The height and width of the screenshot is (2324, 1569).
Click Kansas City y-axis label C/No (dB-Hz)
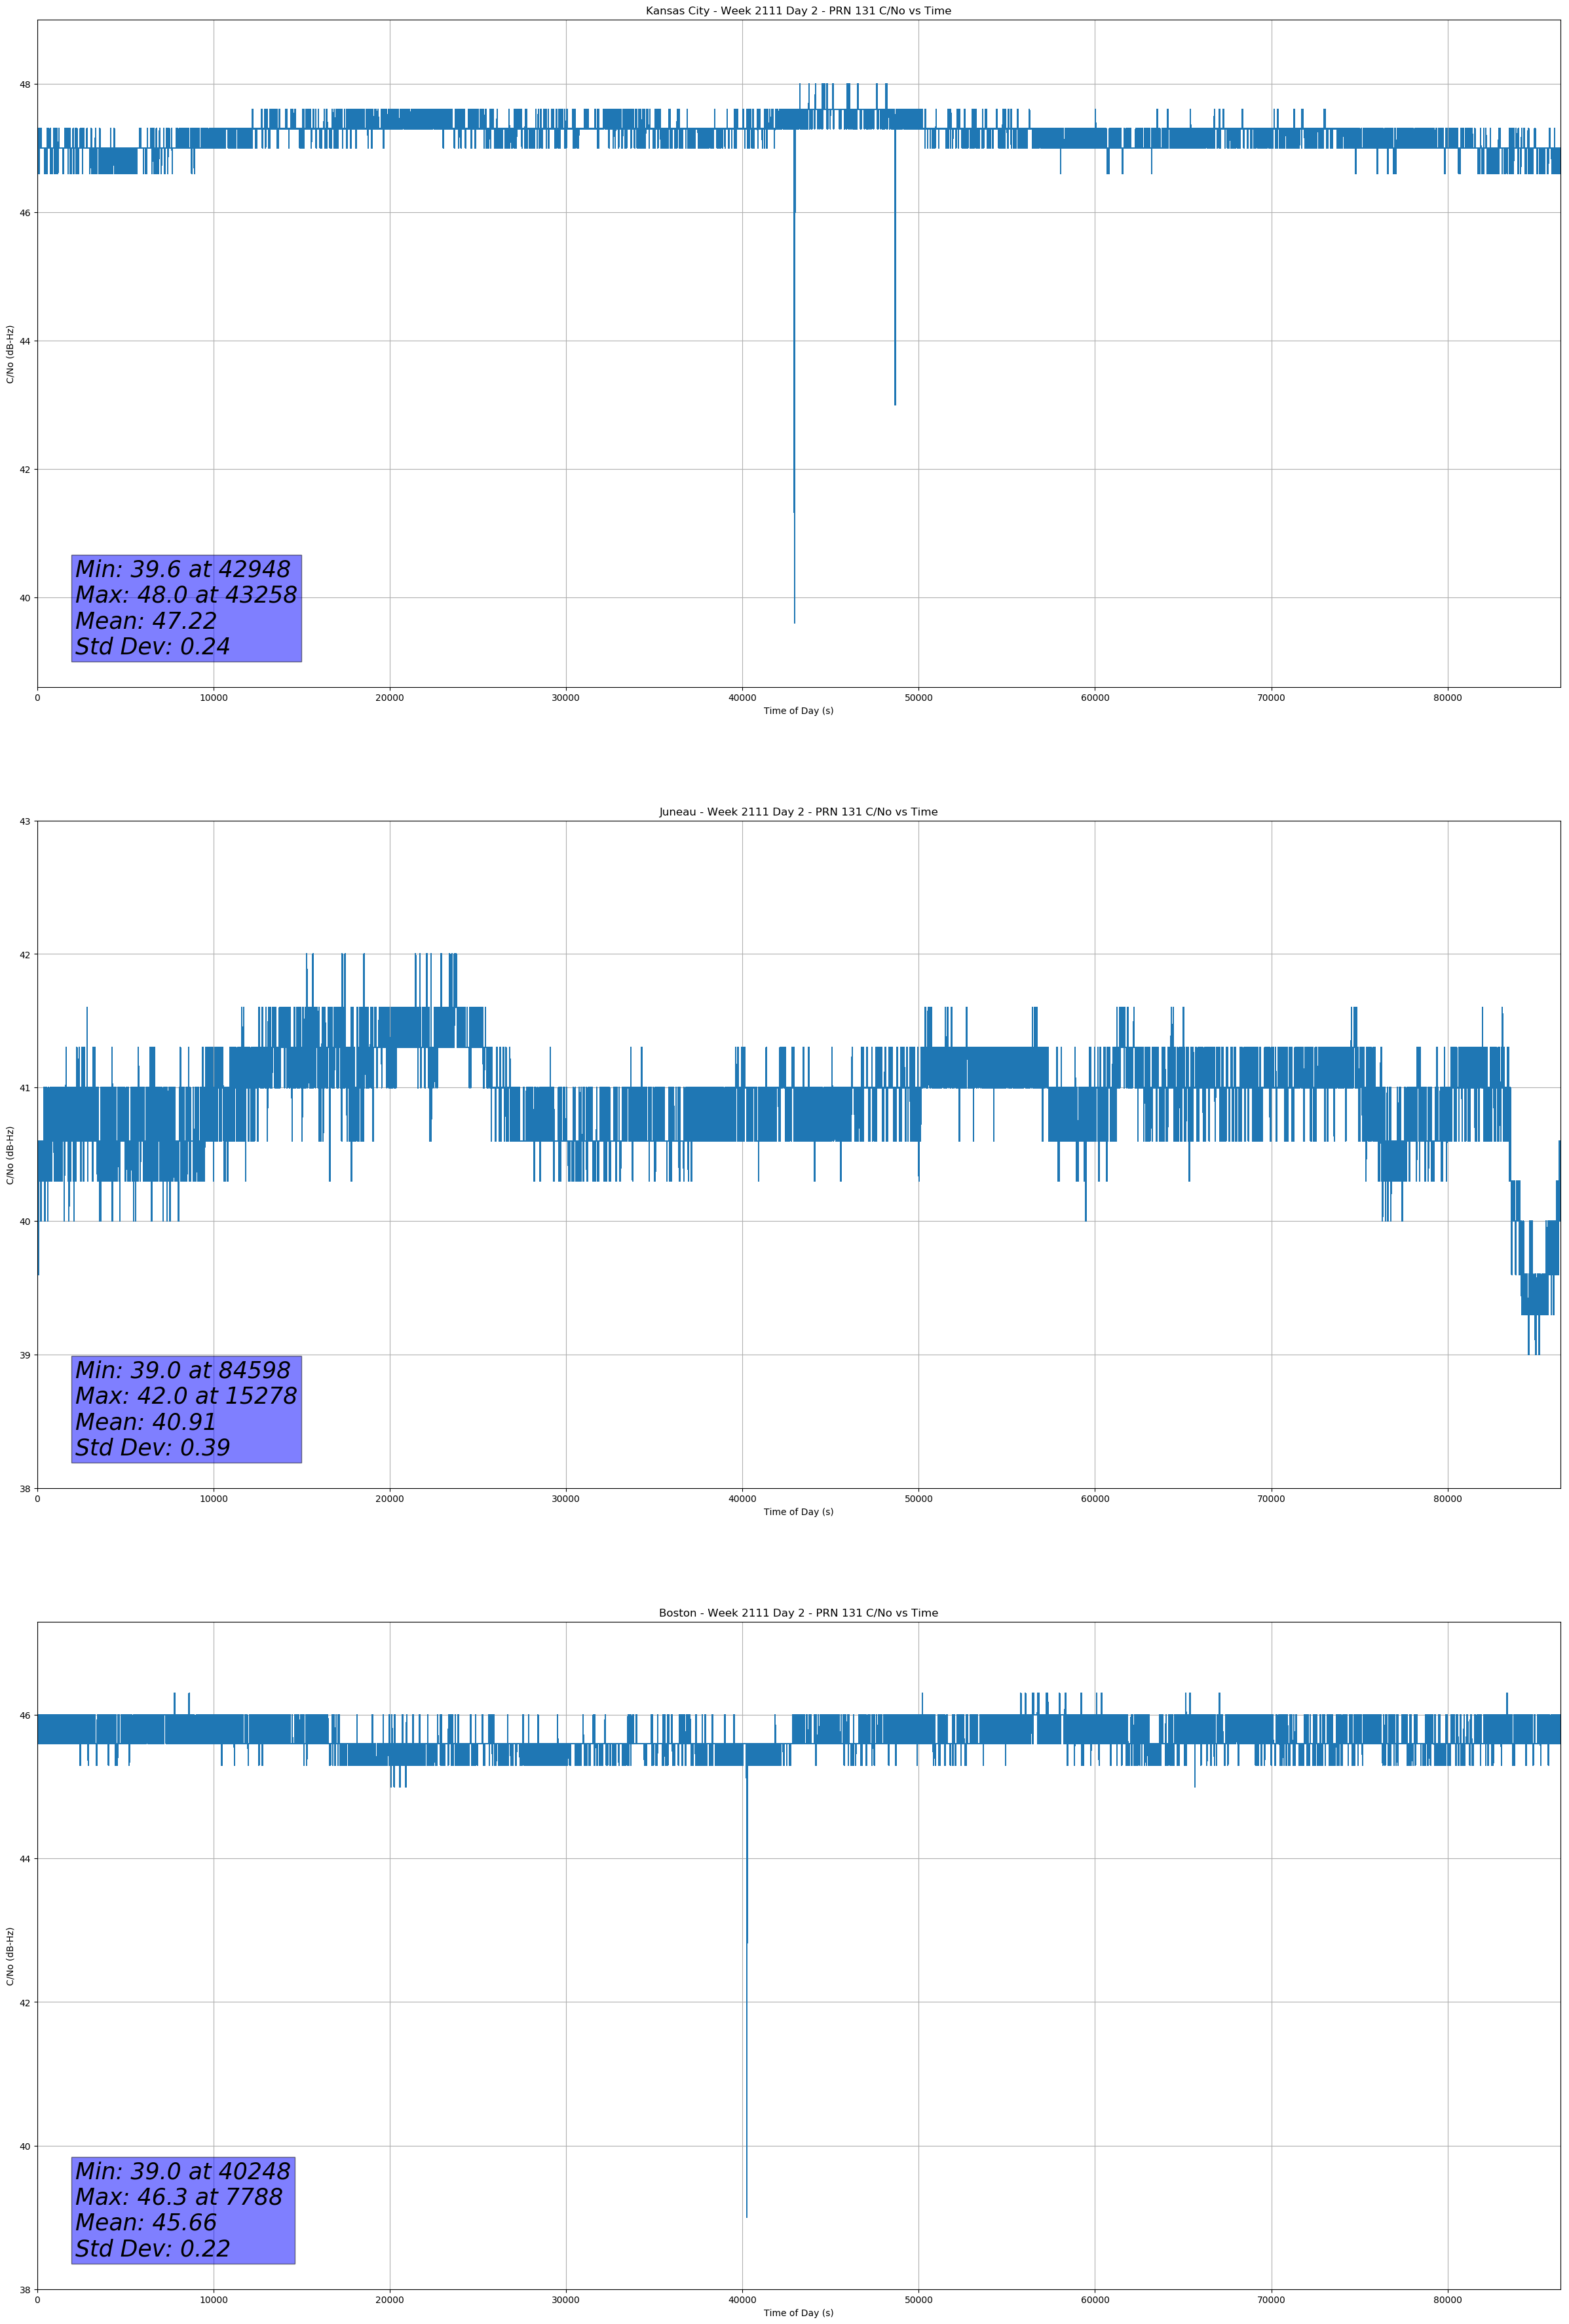click(x=10, y=354)
